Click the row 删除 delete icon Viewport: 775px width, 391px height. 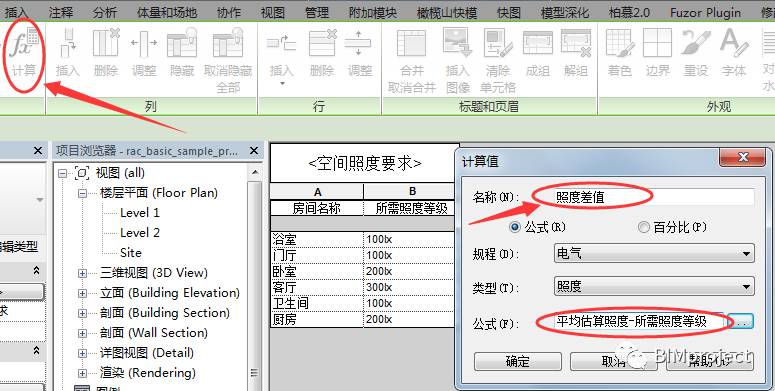pos(322,43)
